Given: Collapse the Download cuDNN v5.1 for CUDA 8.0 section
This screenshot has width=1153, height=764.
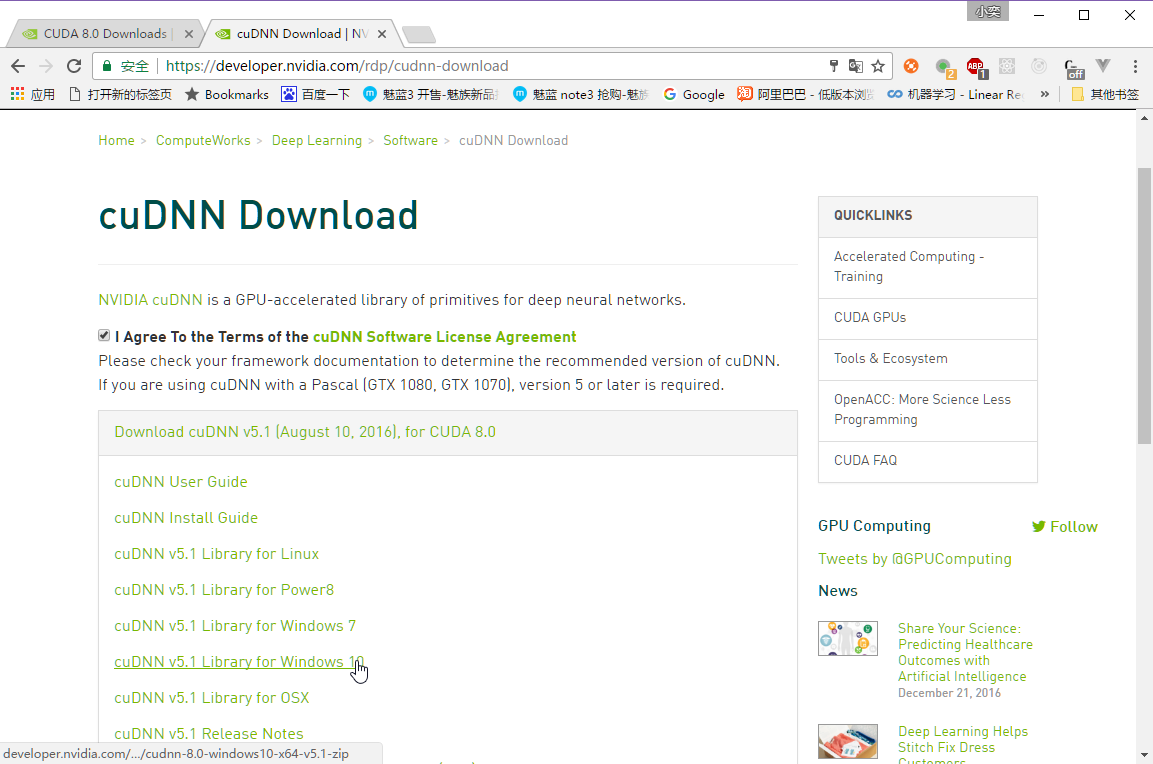Looking at the screenshot, I should point(304,432).
